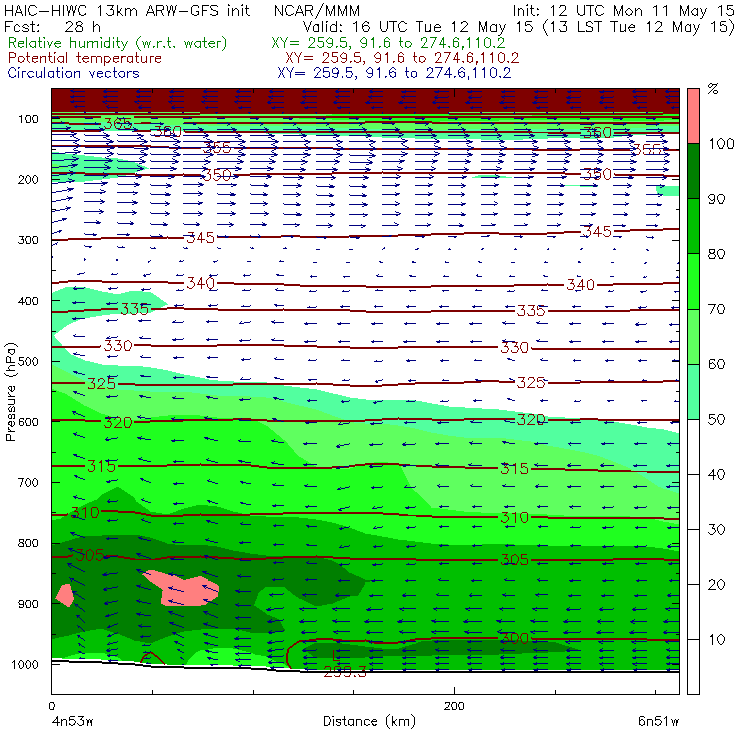Select the blue XY coordinates line

click(x=394, y=73)
